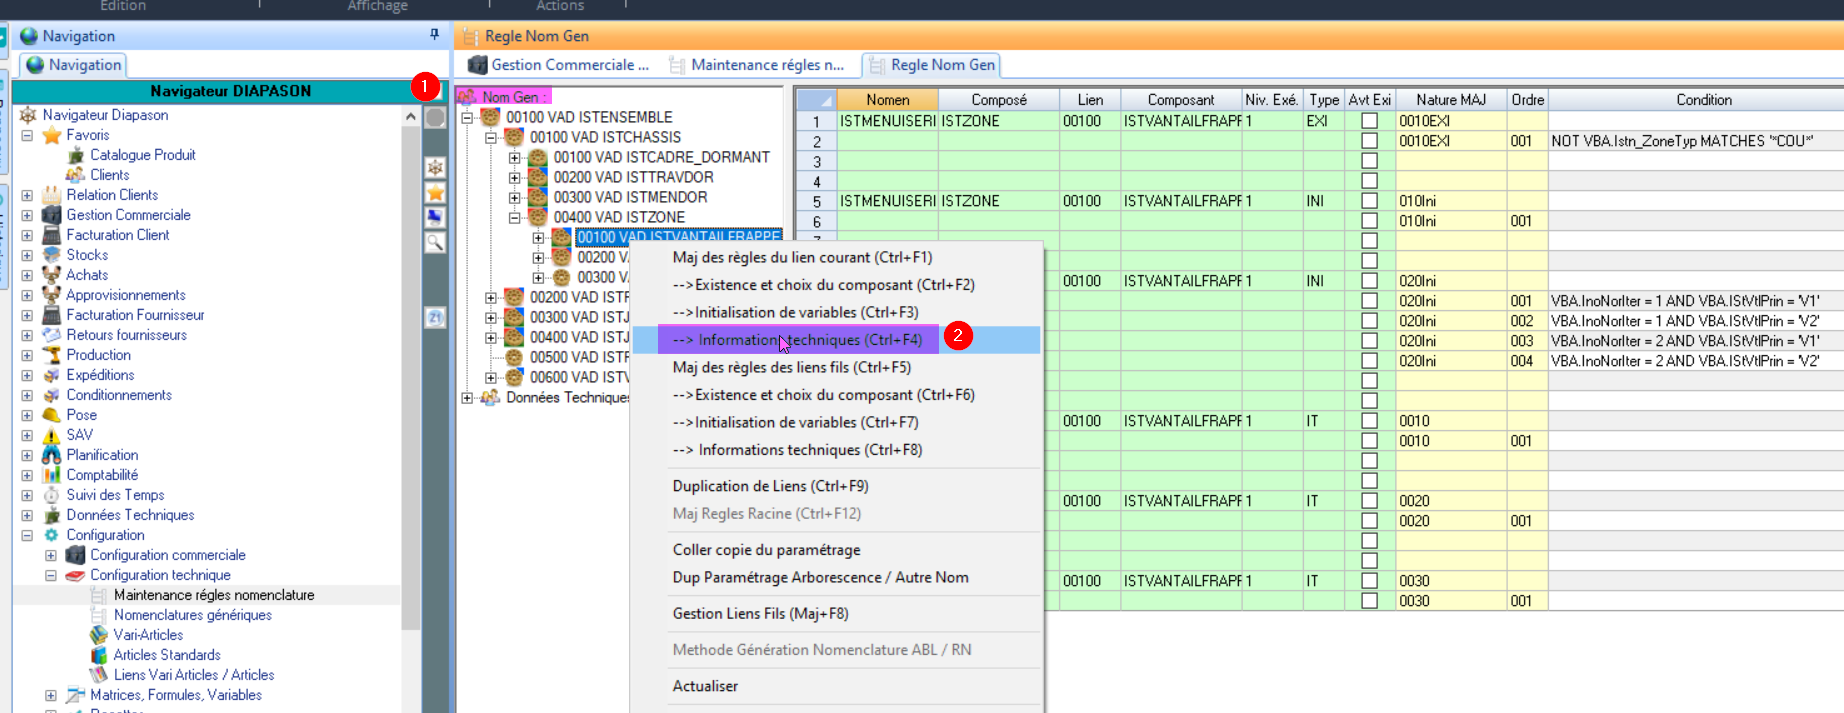Click the Z1 icon in the vertical toolbar
This screenshot has height=713, width=1844.
tap(436, 317)
